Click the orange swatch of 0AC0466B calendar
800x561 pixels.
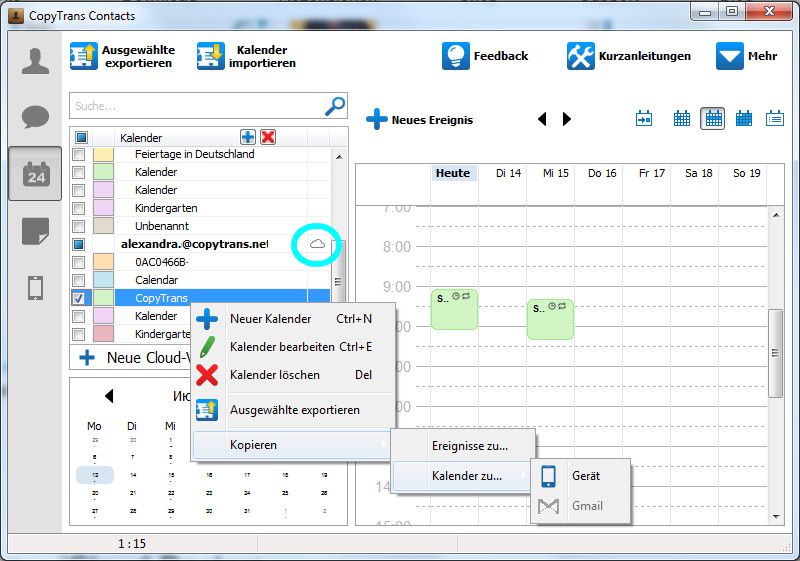(104, 262)
